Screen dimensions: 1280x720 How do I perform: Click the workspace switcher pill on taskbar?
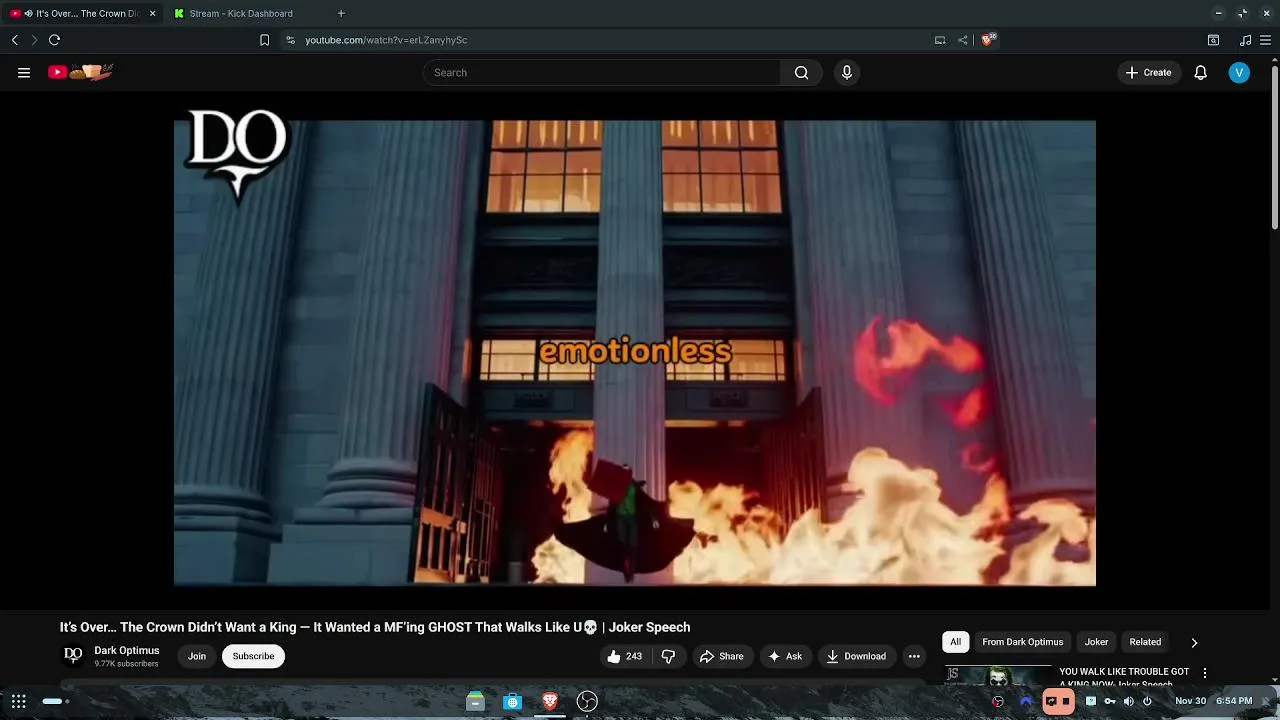(x=55, y=701)
